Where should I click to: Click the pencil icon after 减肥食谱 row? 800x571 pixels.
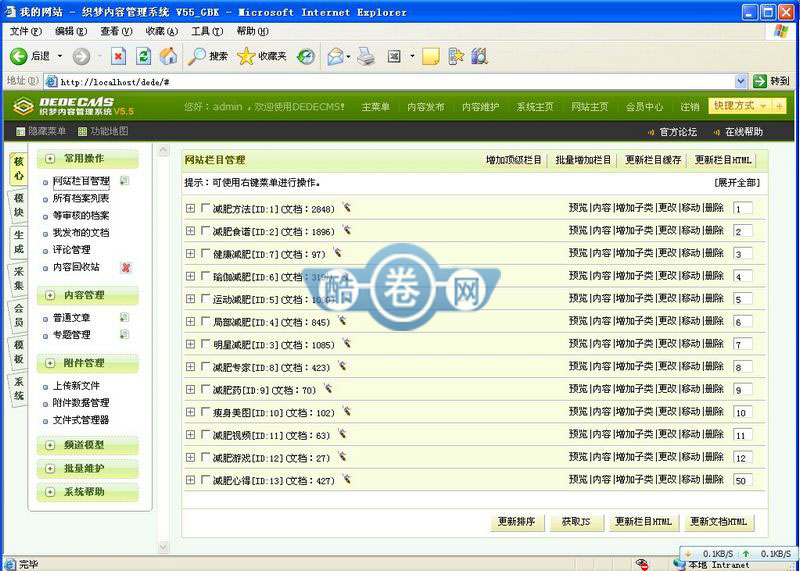click(347, 230)
